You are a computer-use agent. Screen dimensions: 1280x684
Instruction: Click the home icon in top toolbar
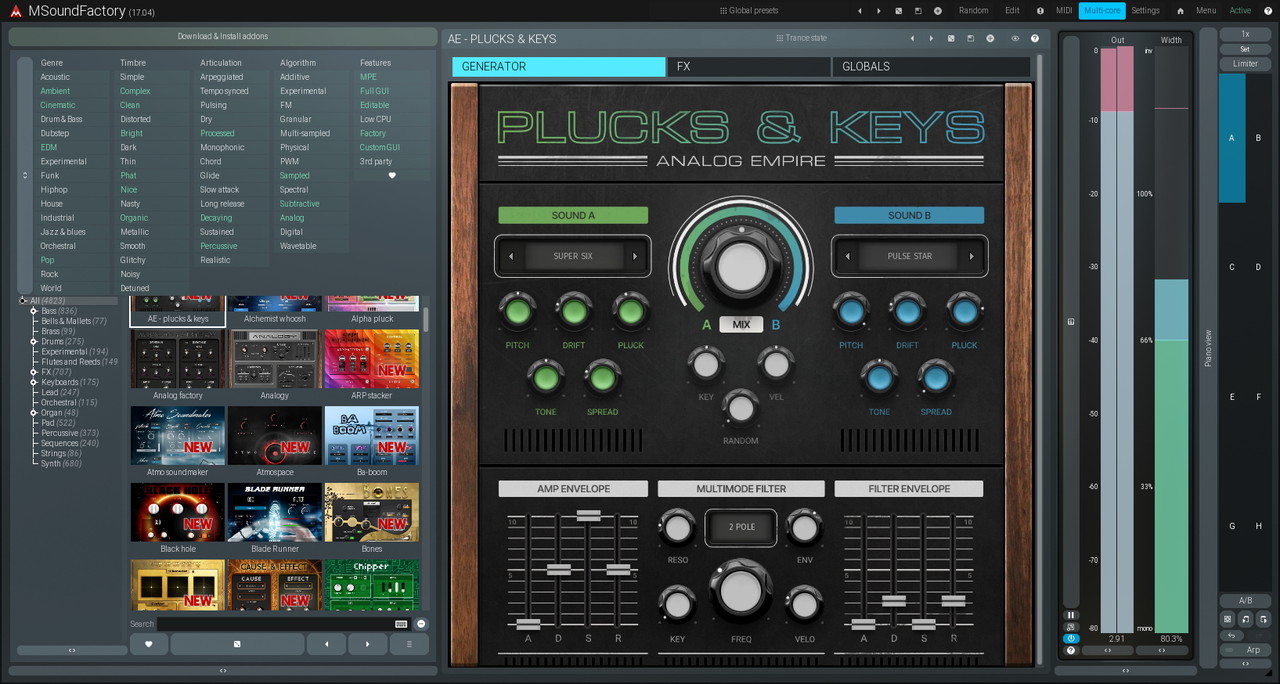(1180, 11)
